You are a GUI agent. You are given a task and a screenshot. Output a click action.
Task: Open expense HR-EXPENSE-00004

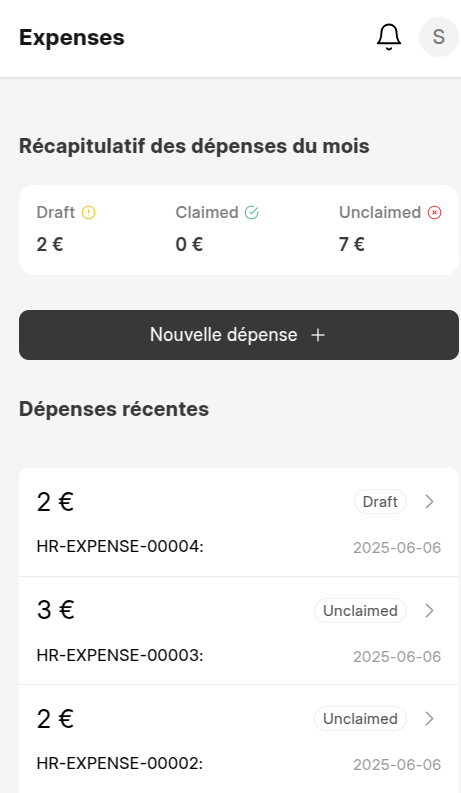click(x=239, y=522)
